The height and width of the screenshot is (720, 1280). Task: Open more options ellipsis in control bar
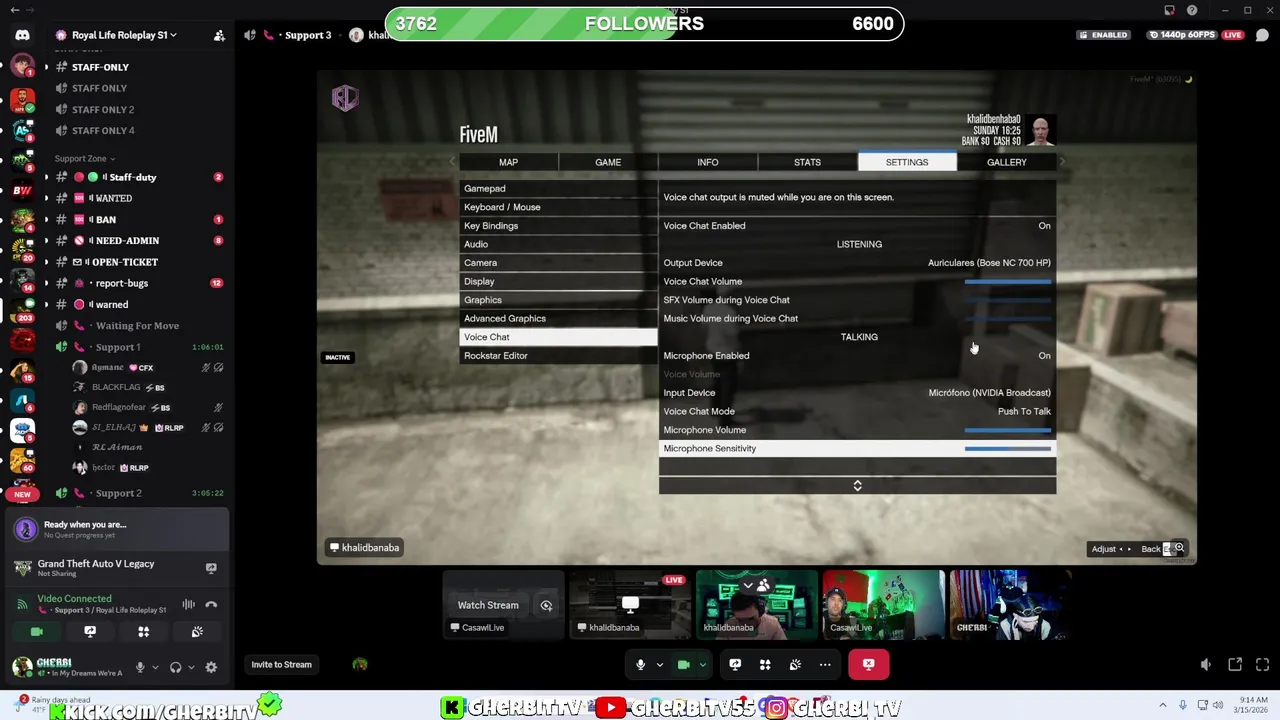pyautogui.click(x=825, y=664)
